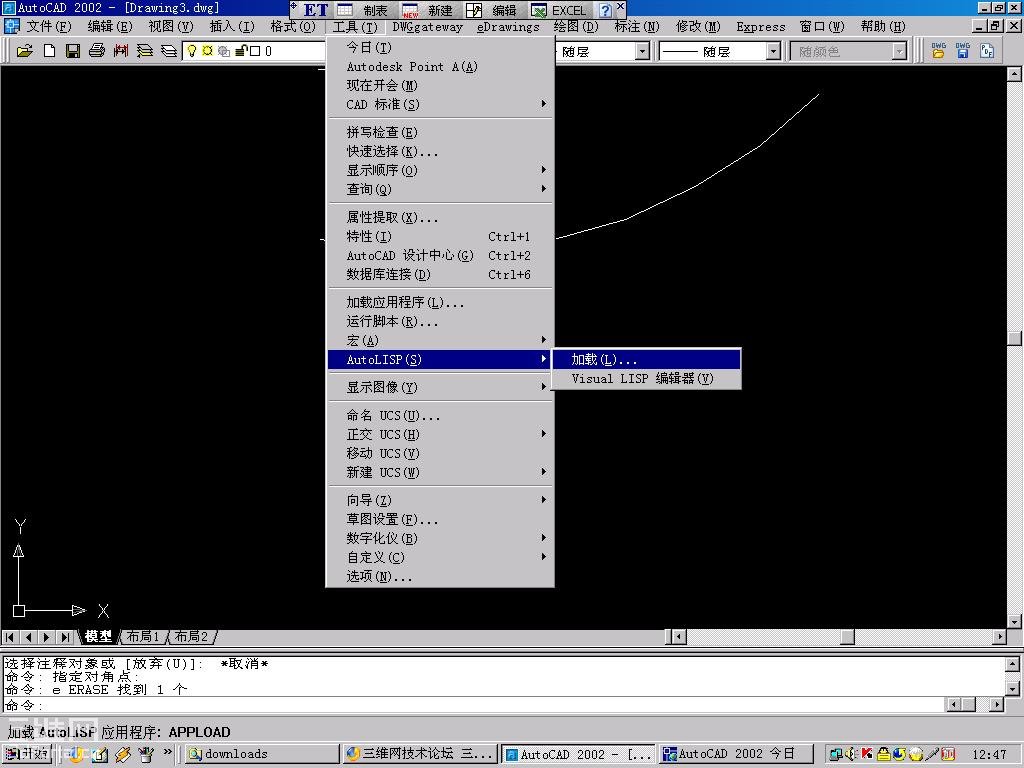Click the red dimension tool icon
1024x768 pixels.
[121, 51]
